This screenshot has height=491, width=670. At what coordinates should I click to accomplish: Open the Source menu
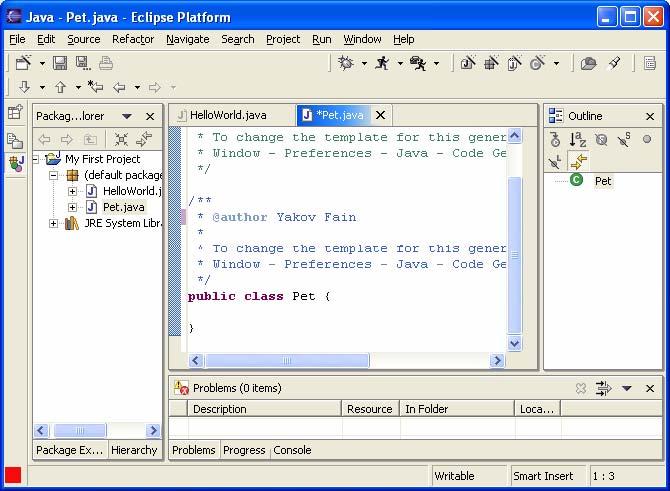pyautogui.click(x=84, y=39)
